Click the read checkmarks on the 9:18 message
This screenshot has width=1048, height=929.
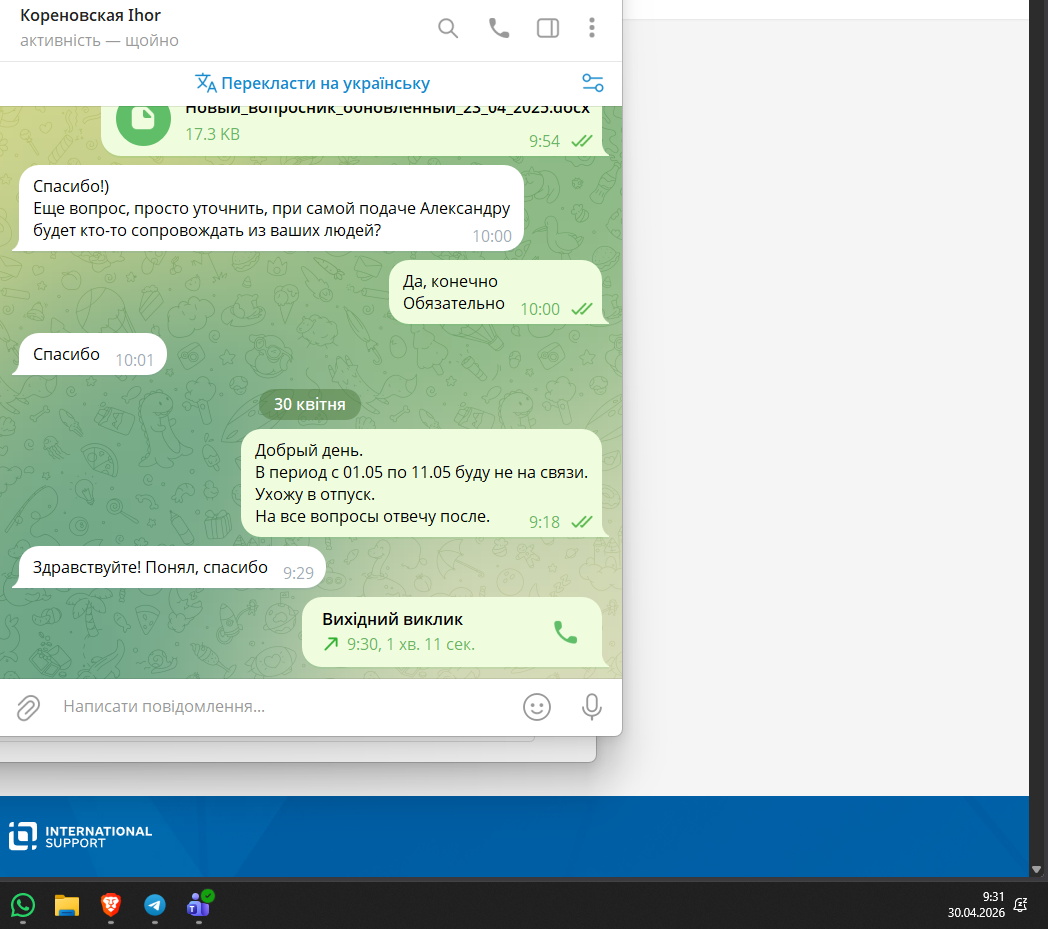click(x=582, y=522)
